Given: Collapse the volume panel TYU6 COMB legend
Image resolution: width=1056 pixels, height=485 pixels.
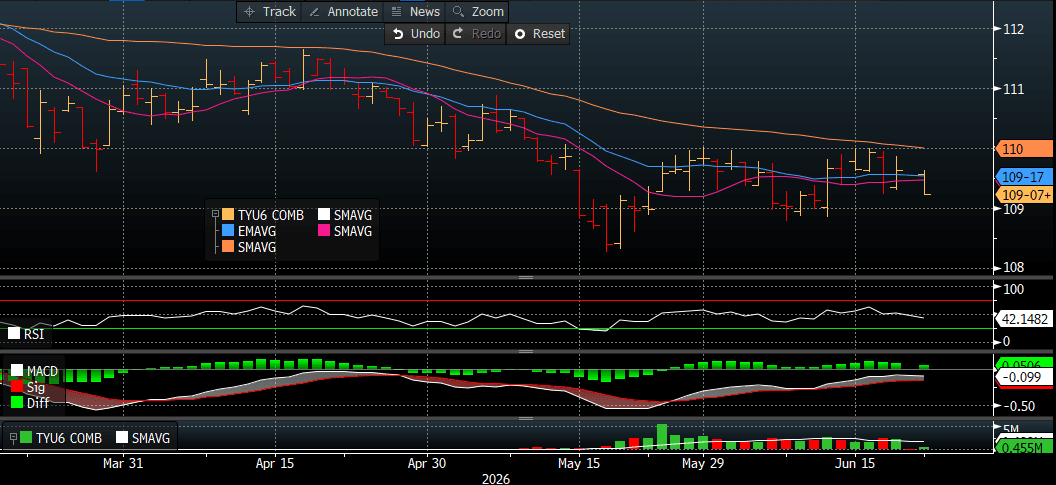Looking at the screenshot, I should (x=13, y=438).
